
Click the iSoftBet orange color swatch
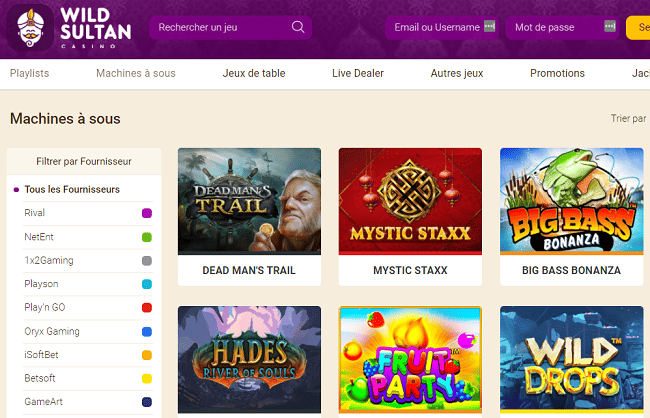[x=147, y=355]
